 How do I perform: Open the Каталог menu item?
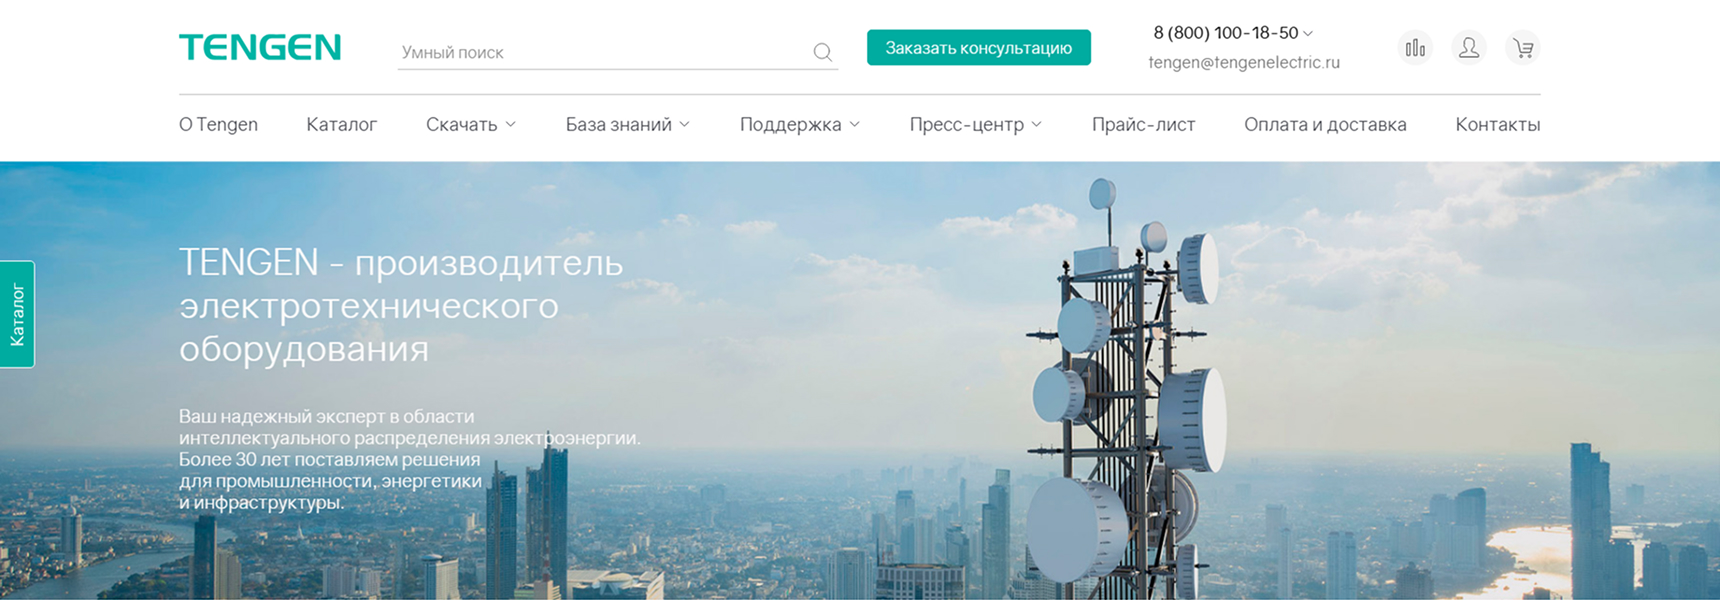coord(342,124)
